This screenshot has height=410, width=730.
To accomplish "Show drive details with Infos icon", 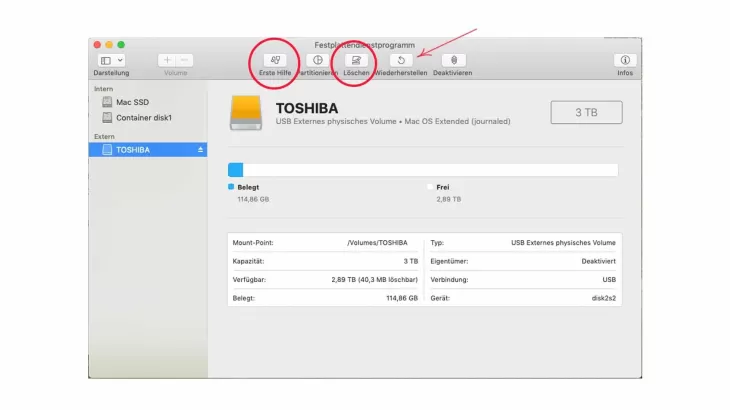I will pos(625,61).
